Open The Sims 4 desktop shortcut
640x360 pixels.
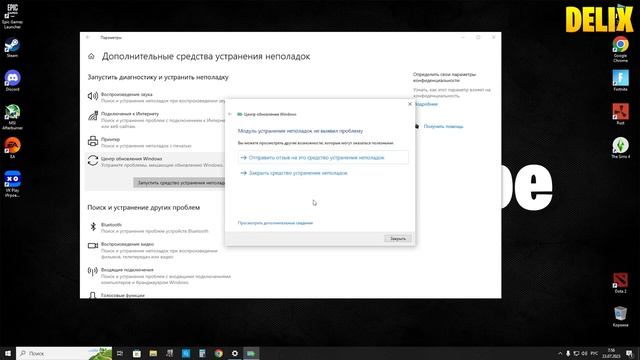click(x=620, y=148)
